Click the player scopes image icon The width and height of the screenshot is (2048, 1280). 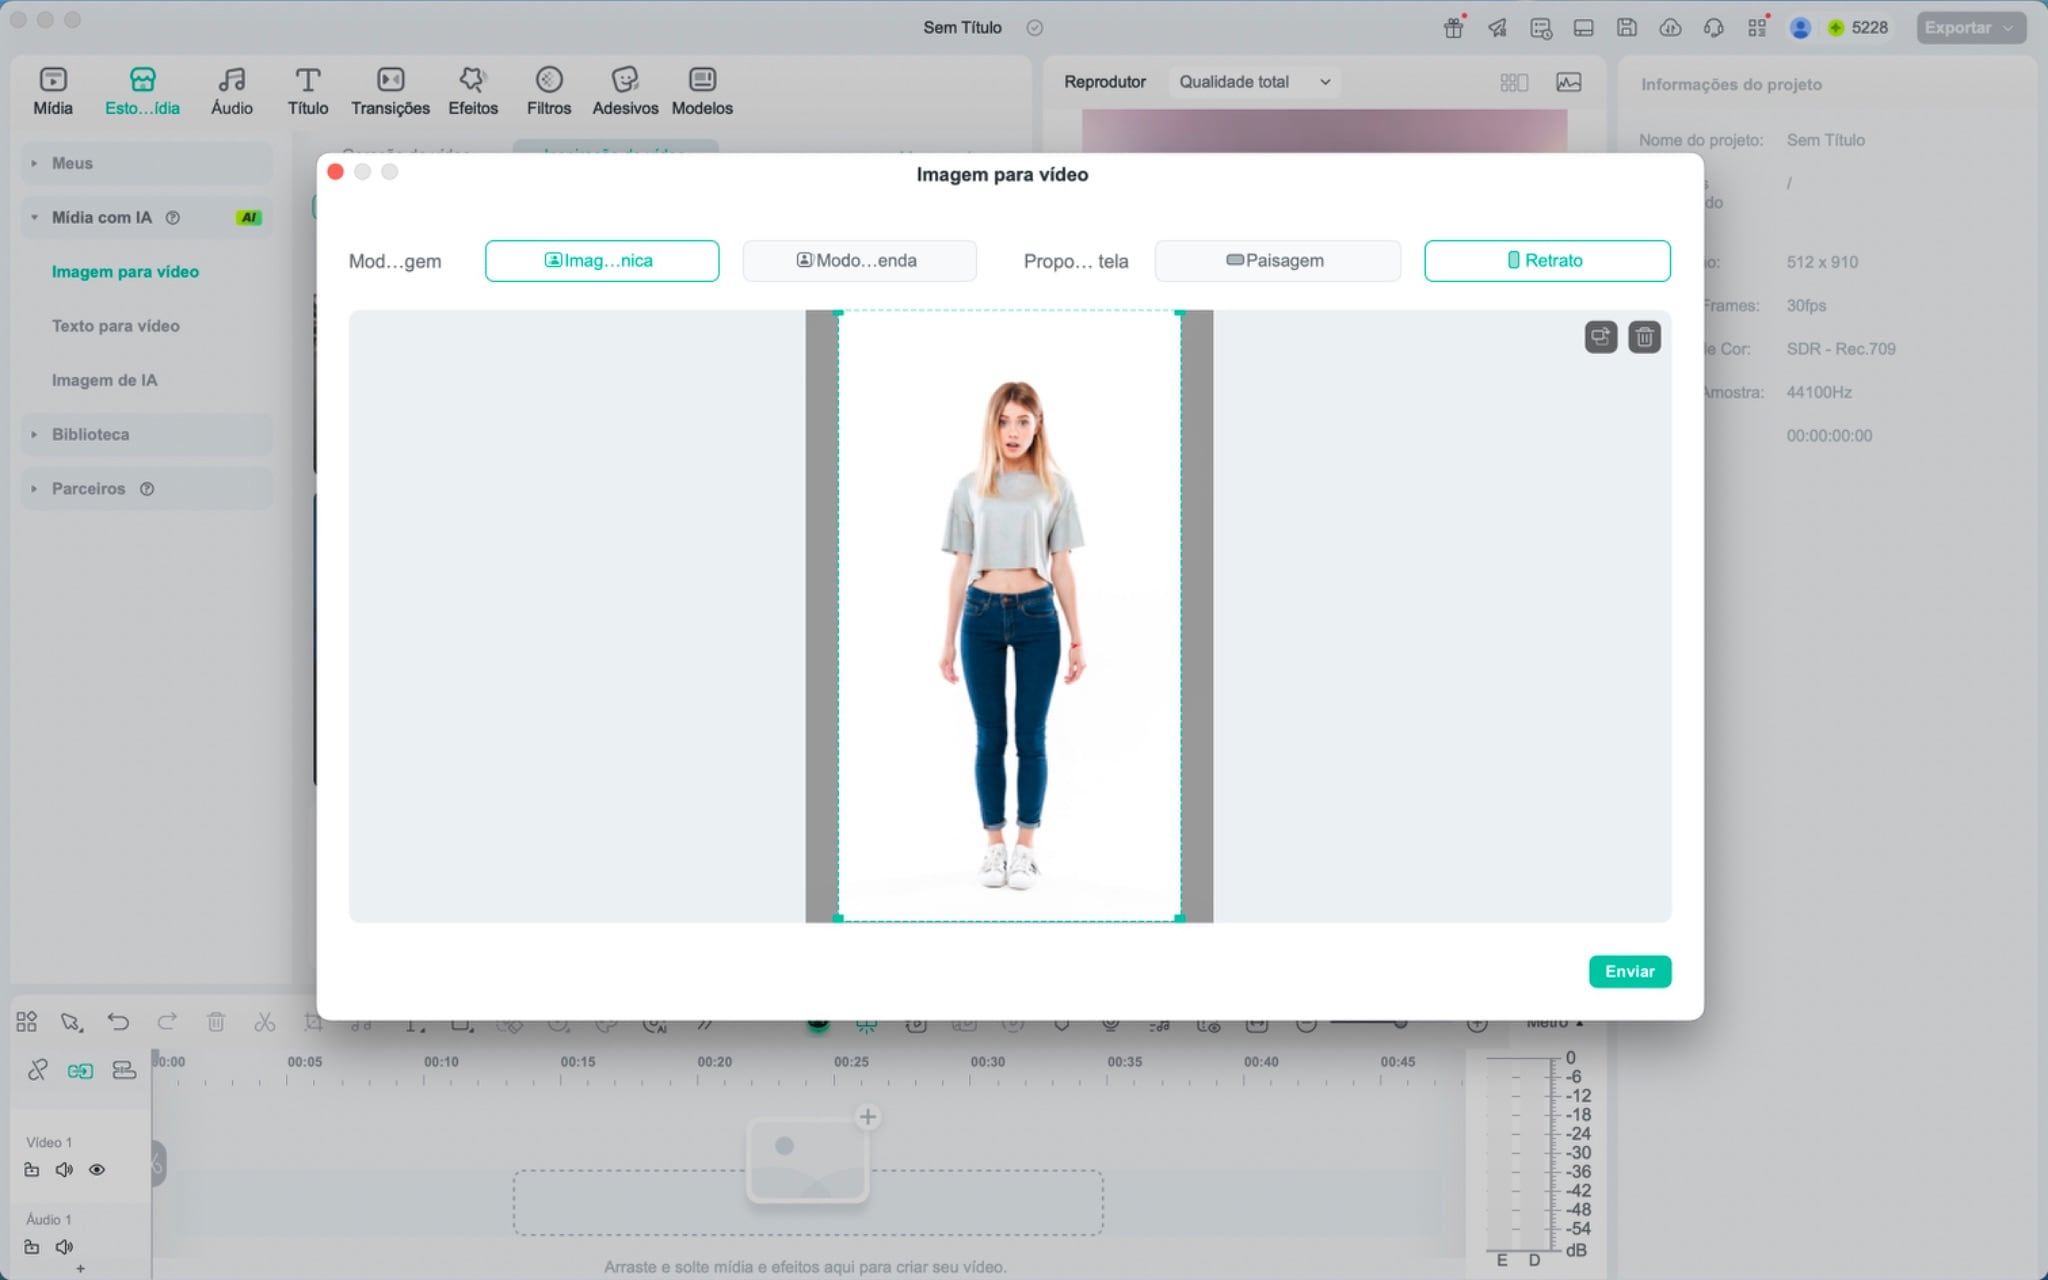(1569, 82)
